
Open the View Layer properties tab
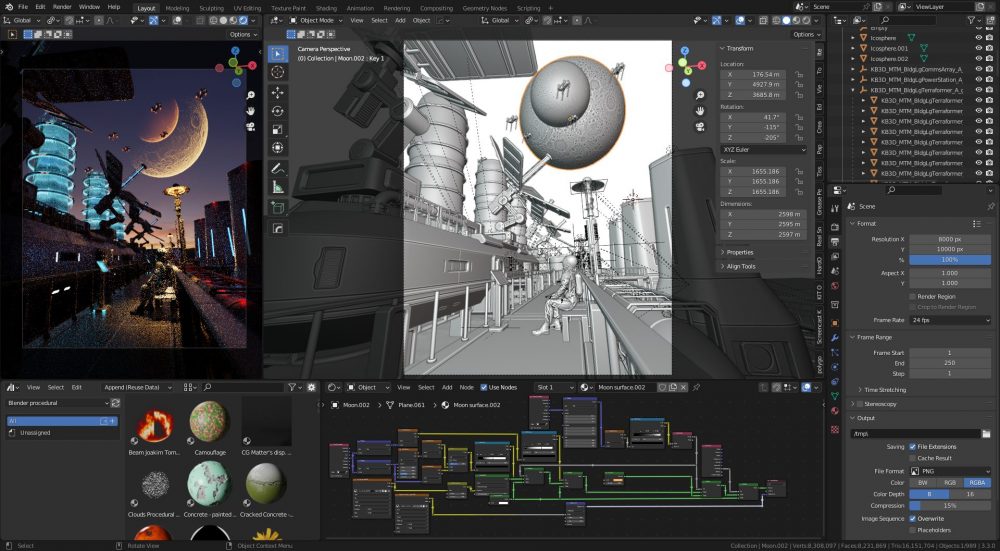pos(835,256)
